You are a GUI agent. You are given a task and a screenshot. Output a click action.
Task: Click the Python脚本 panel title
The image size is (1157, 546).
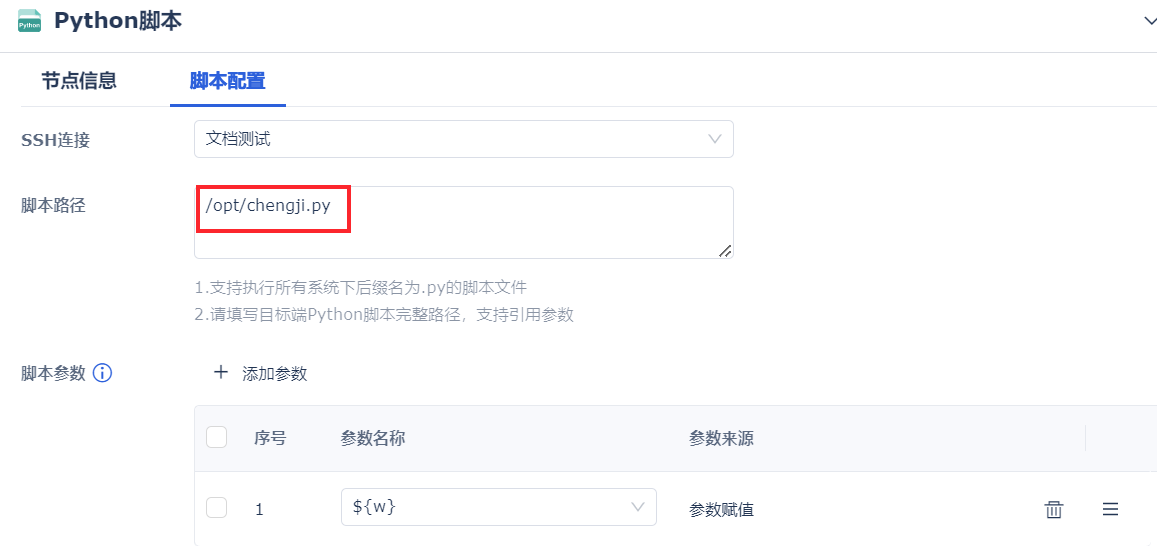[x=118, y=21]
